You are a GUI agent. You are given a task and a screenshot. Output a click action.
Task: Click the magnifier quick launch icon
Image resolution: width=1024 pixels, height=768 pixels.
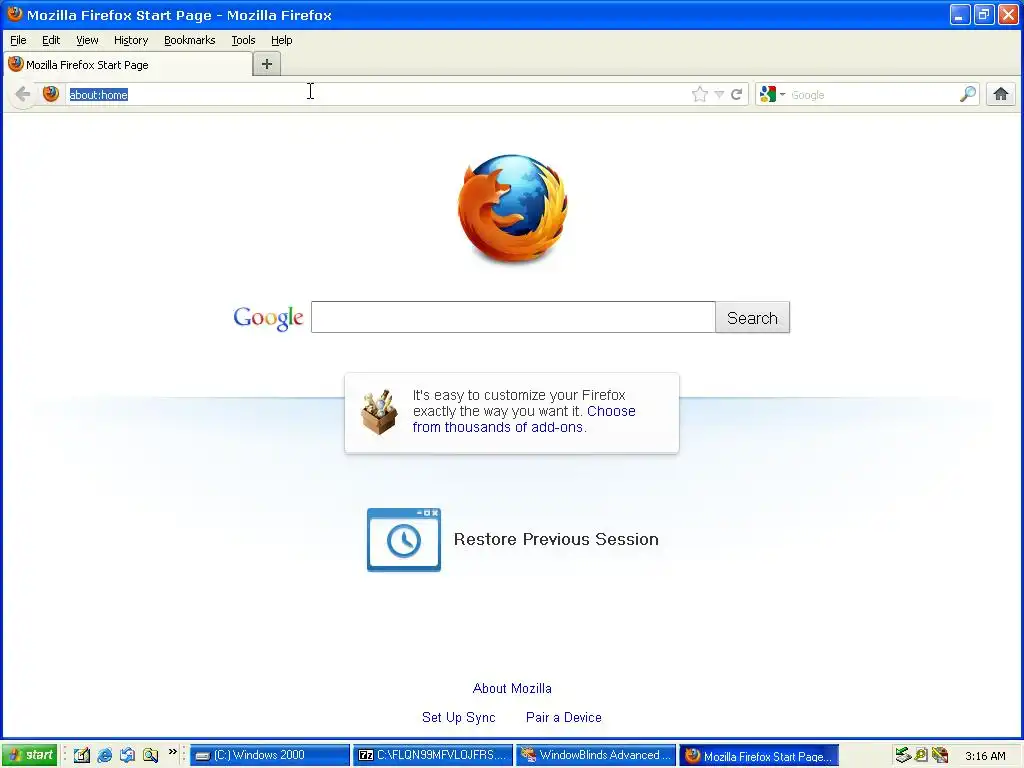pos(150,755)
